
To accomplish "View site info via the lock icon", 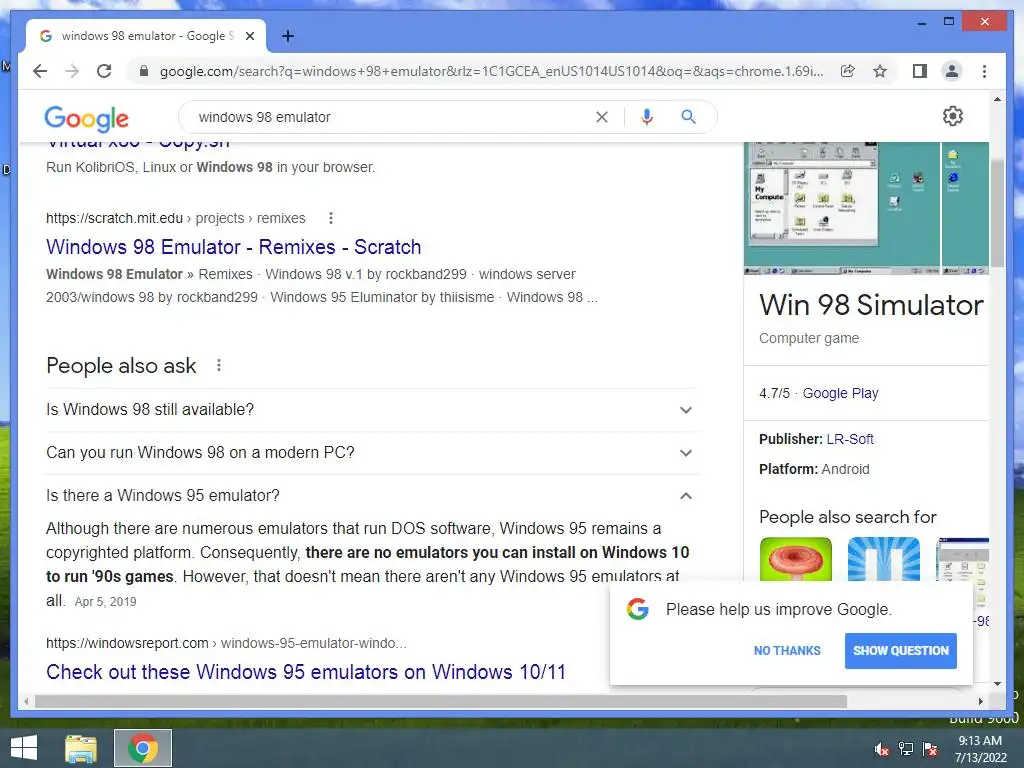I will (144, 71).
